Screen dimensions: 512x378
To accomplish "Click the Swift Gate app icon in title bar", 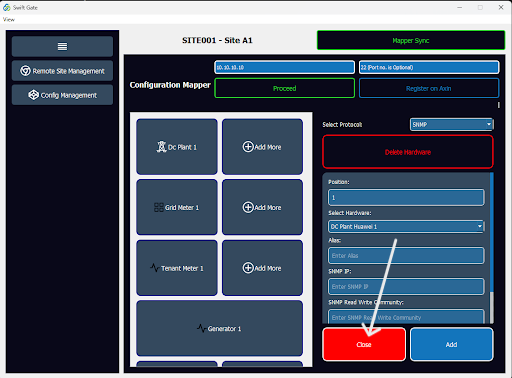I will (7, 7).
